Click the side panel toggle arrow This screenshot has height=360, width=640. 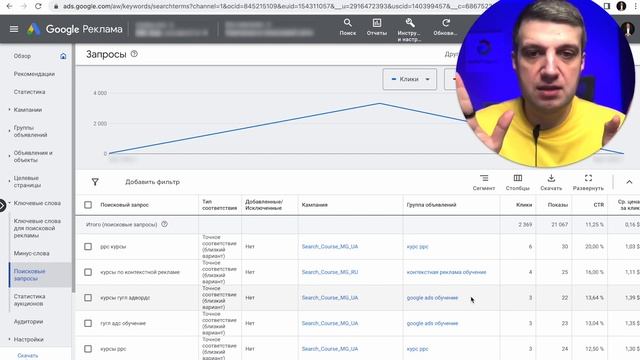click(x=2, y=205)
